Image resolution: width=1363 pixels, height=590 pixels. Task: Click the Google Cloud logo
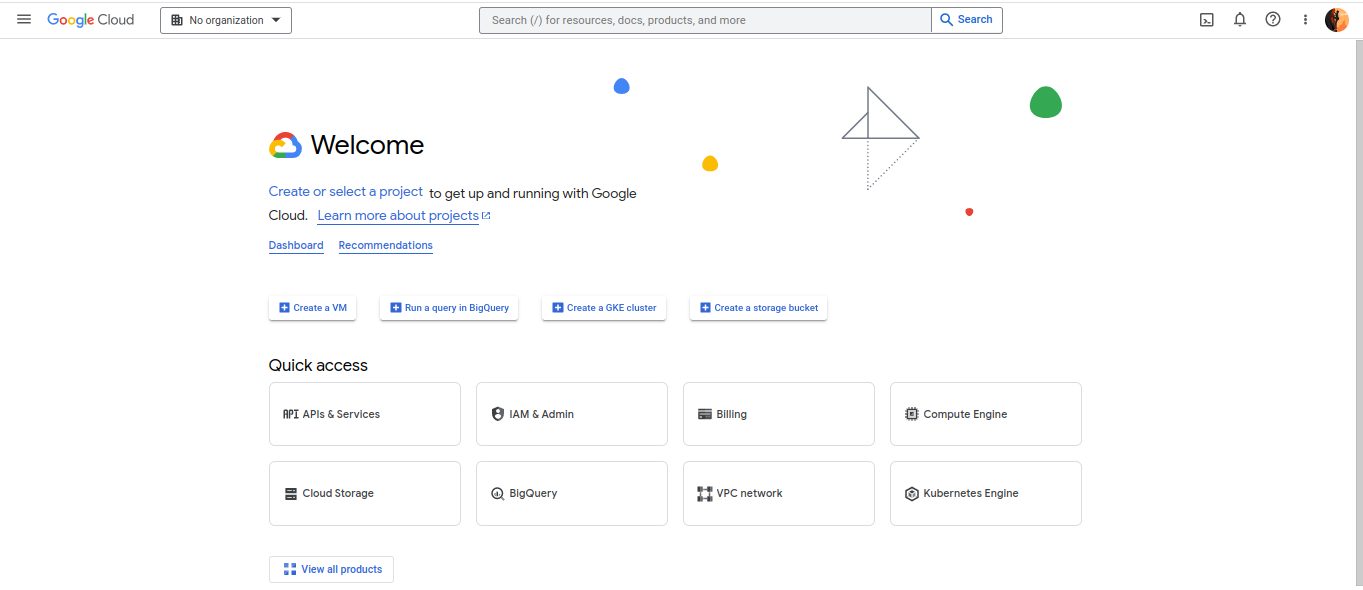[x=91, y=19]
